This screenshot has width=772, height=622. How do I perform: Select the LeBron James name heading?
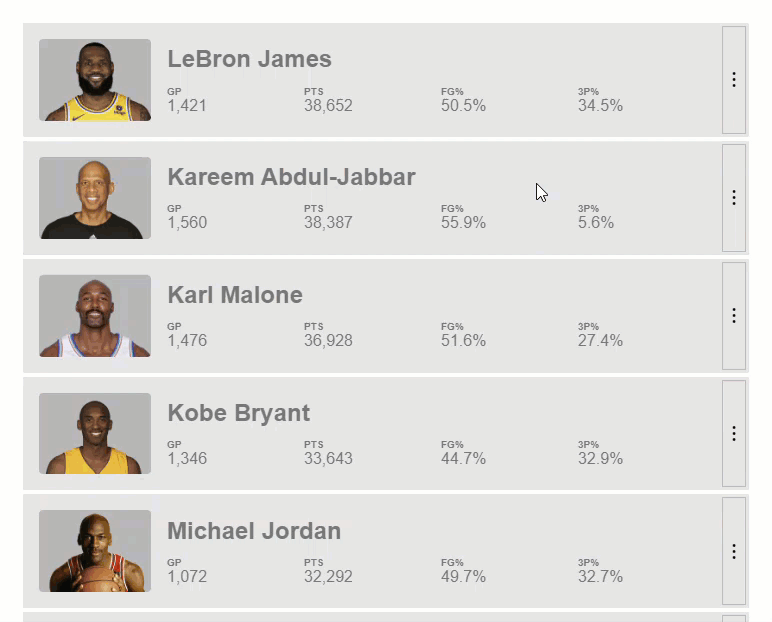(x=250, y=59)
